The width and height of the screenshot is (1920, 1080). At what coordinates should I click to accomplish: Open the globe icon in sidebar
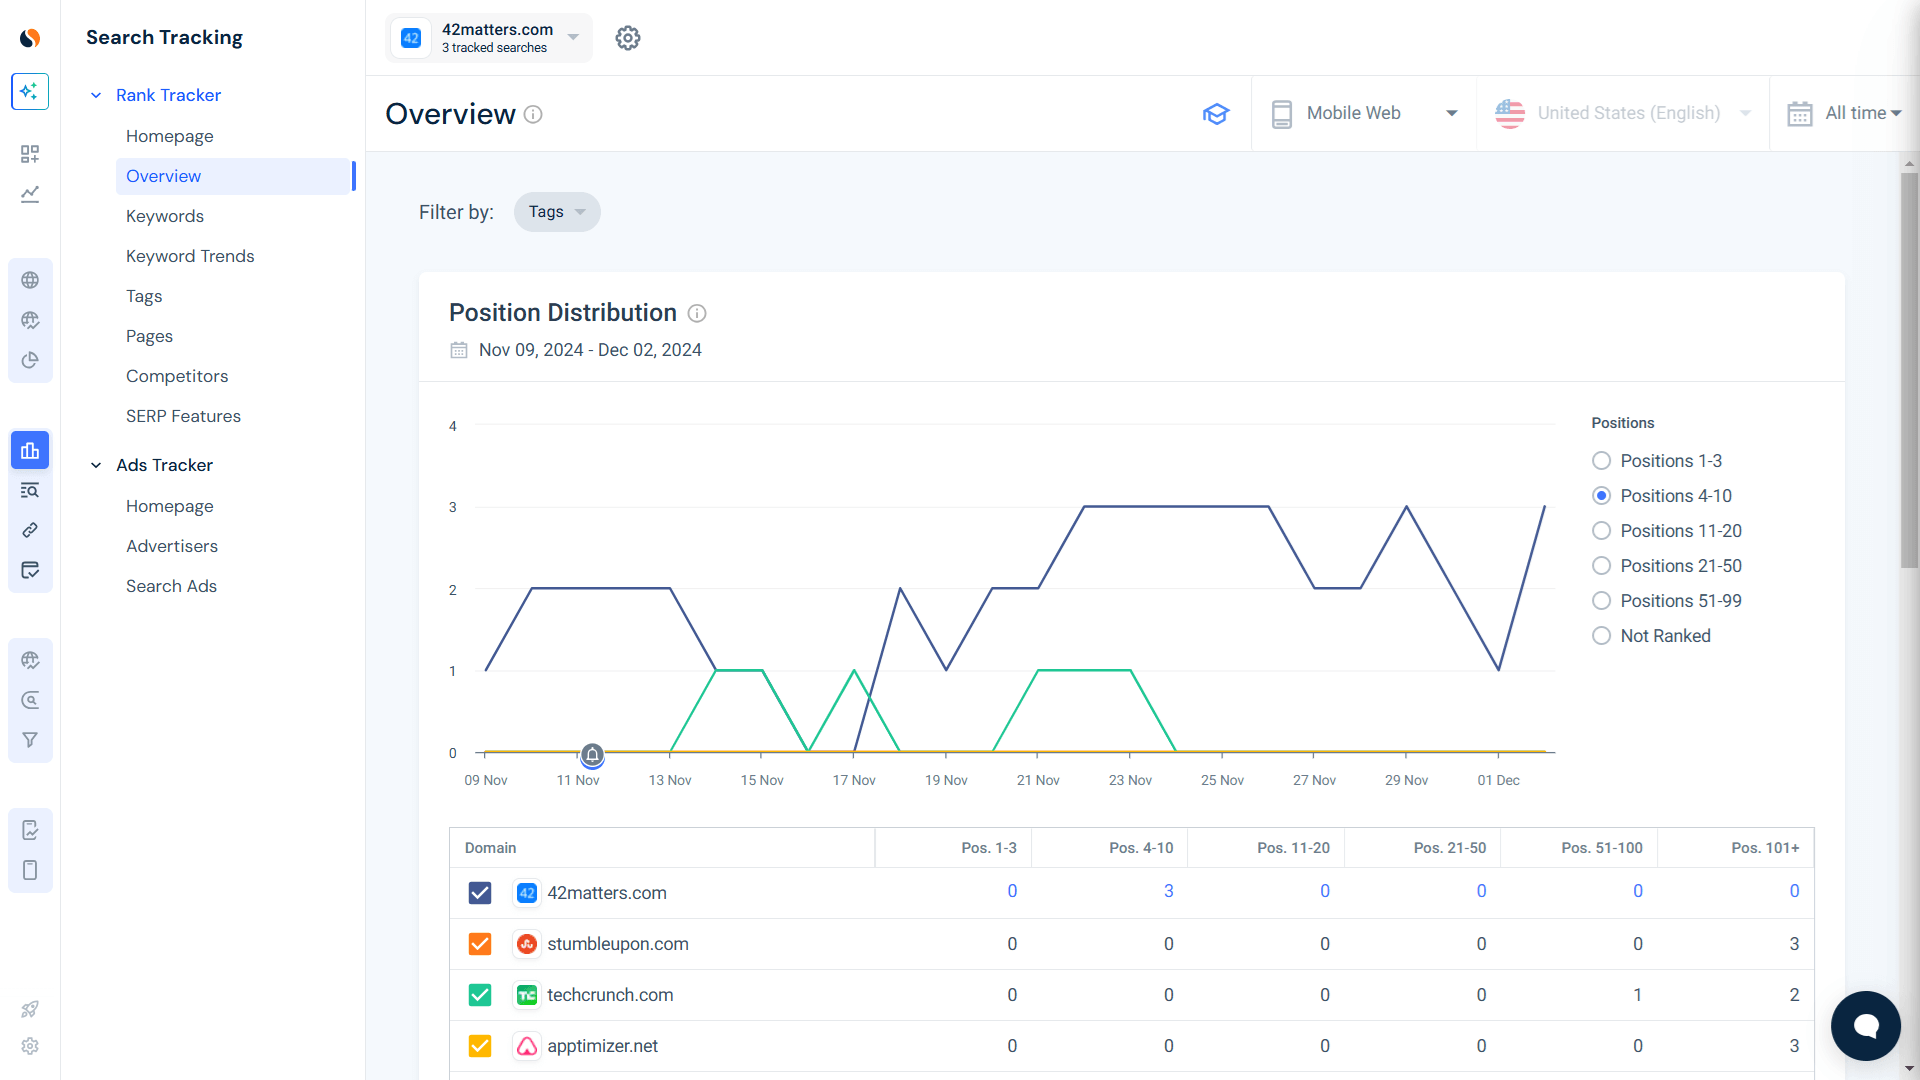30,280
